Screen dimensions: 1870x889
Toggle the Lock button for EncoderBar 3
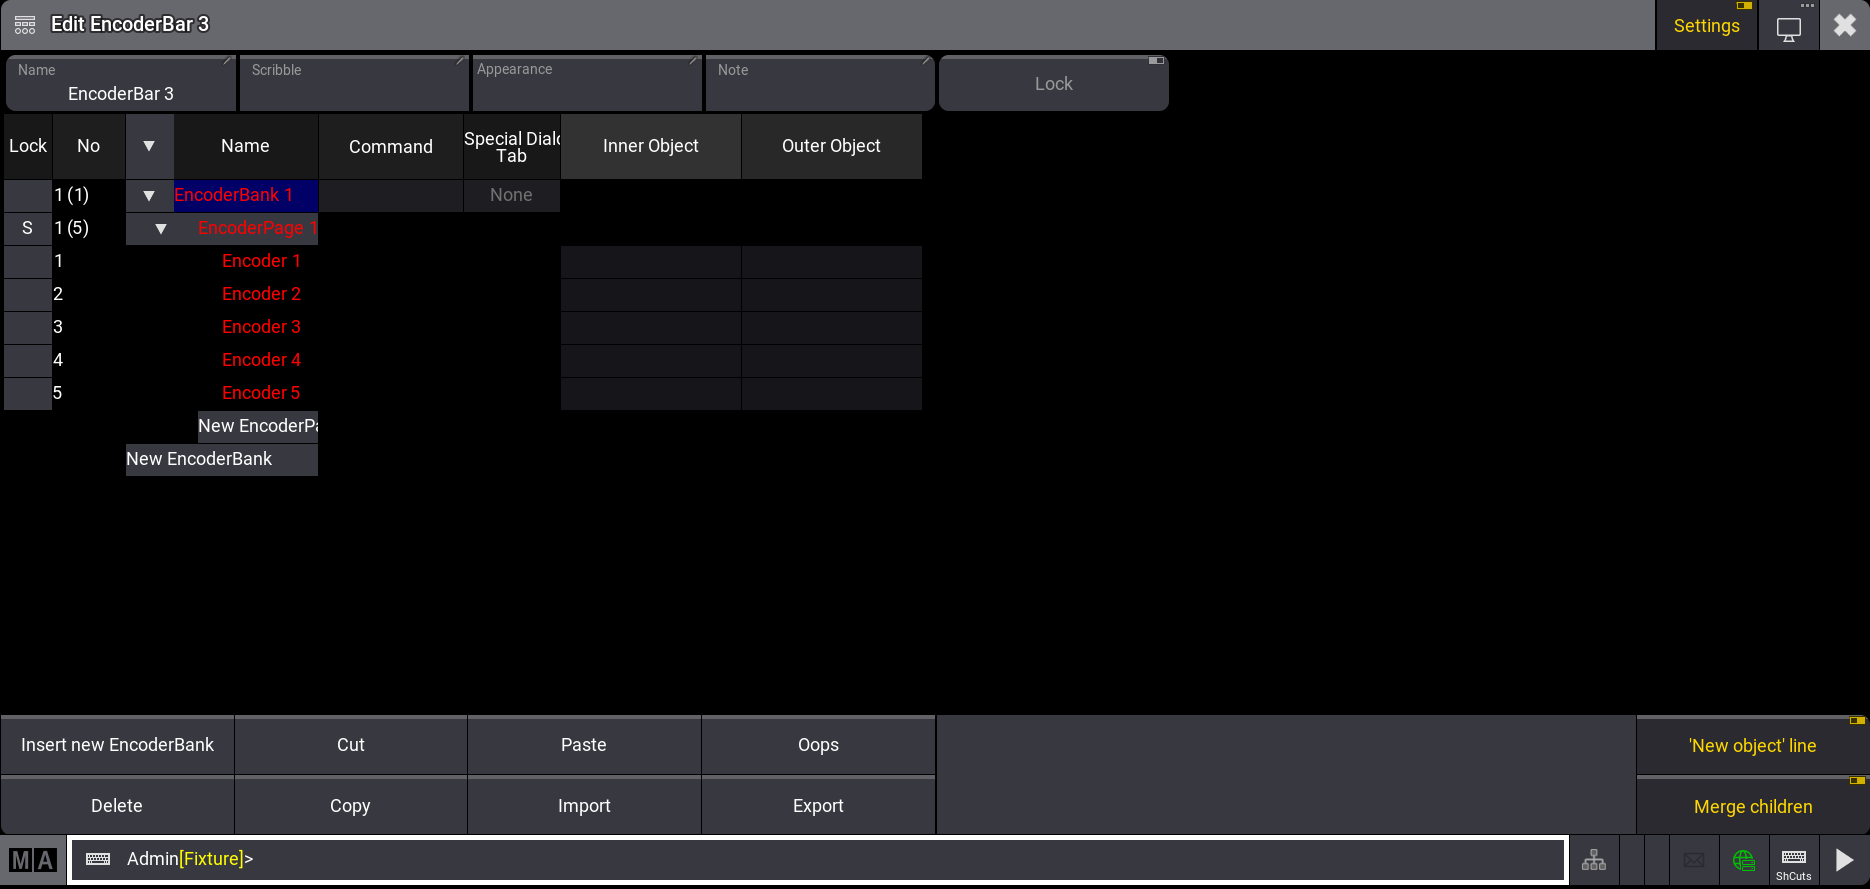[1053, 84]
